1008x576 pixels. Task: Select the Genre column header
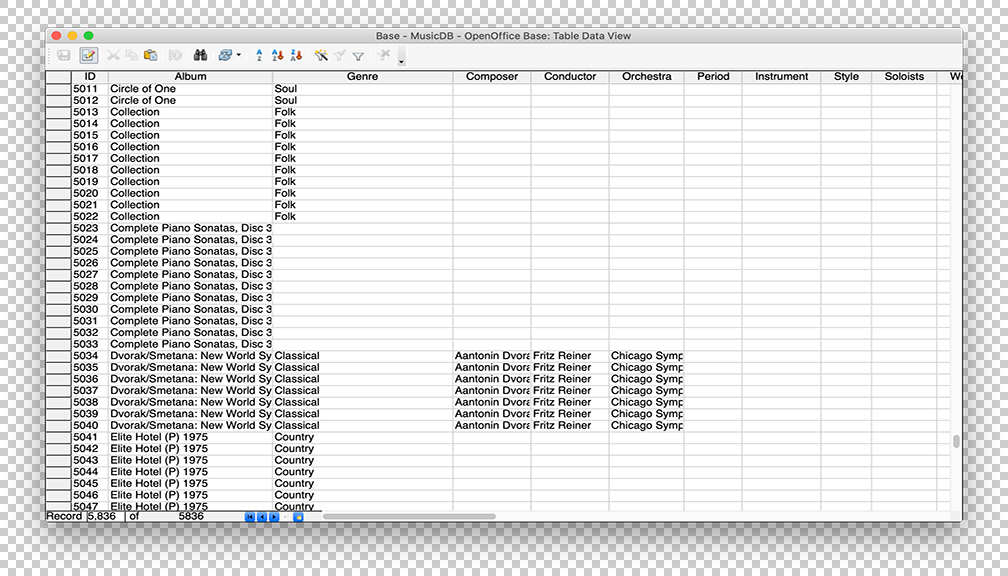point(362,77)
